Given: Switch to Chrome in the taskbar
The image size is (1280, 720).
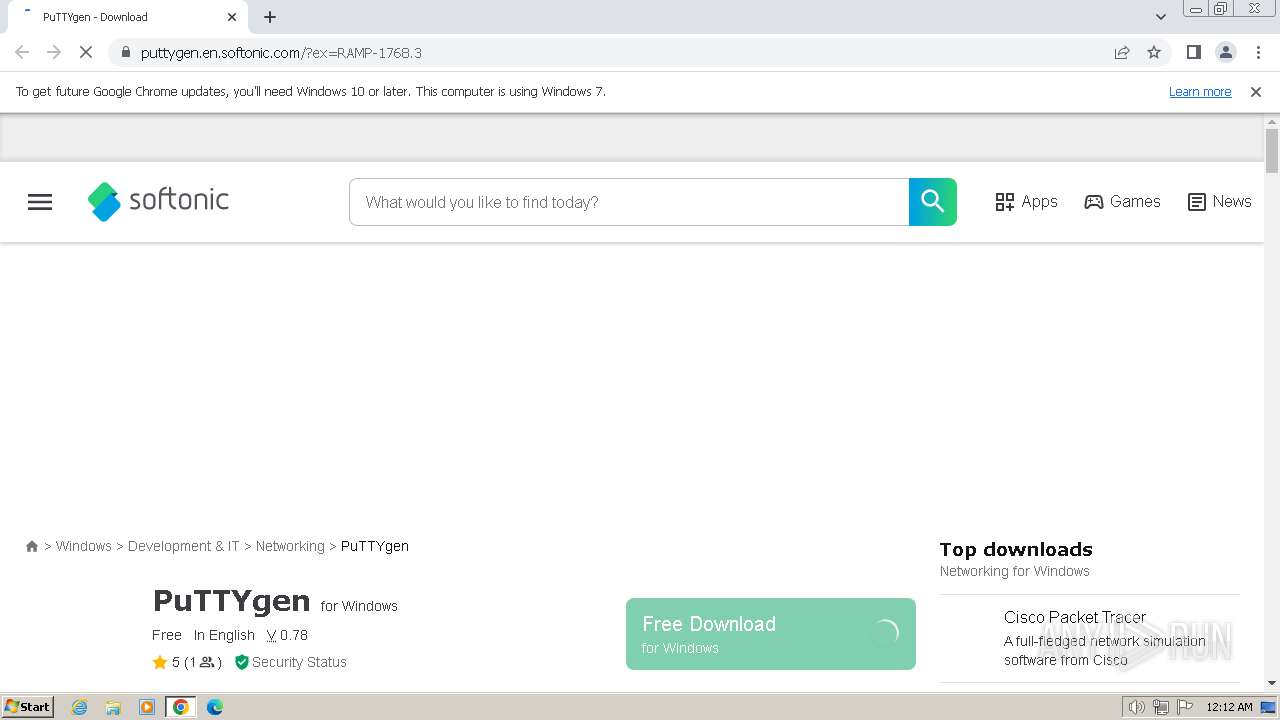Looking at the screenshot, I should [x=181, y=707].
